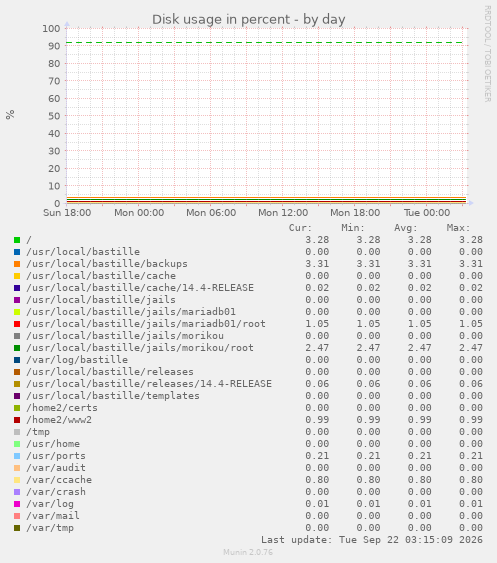The width and height of the screenshot is (497, 563).
Task: Click the magenta swatch for /var/log
Action: pos(17,504)
